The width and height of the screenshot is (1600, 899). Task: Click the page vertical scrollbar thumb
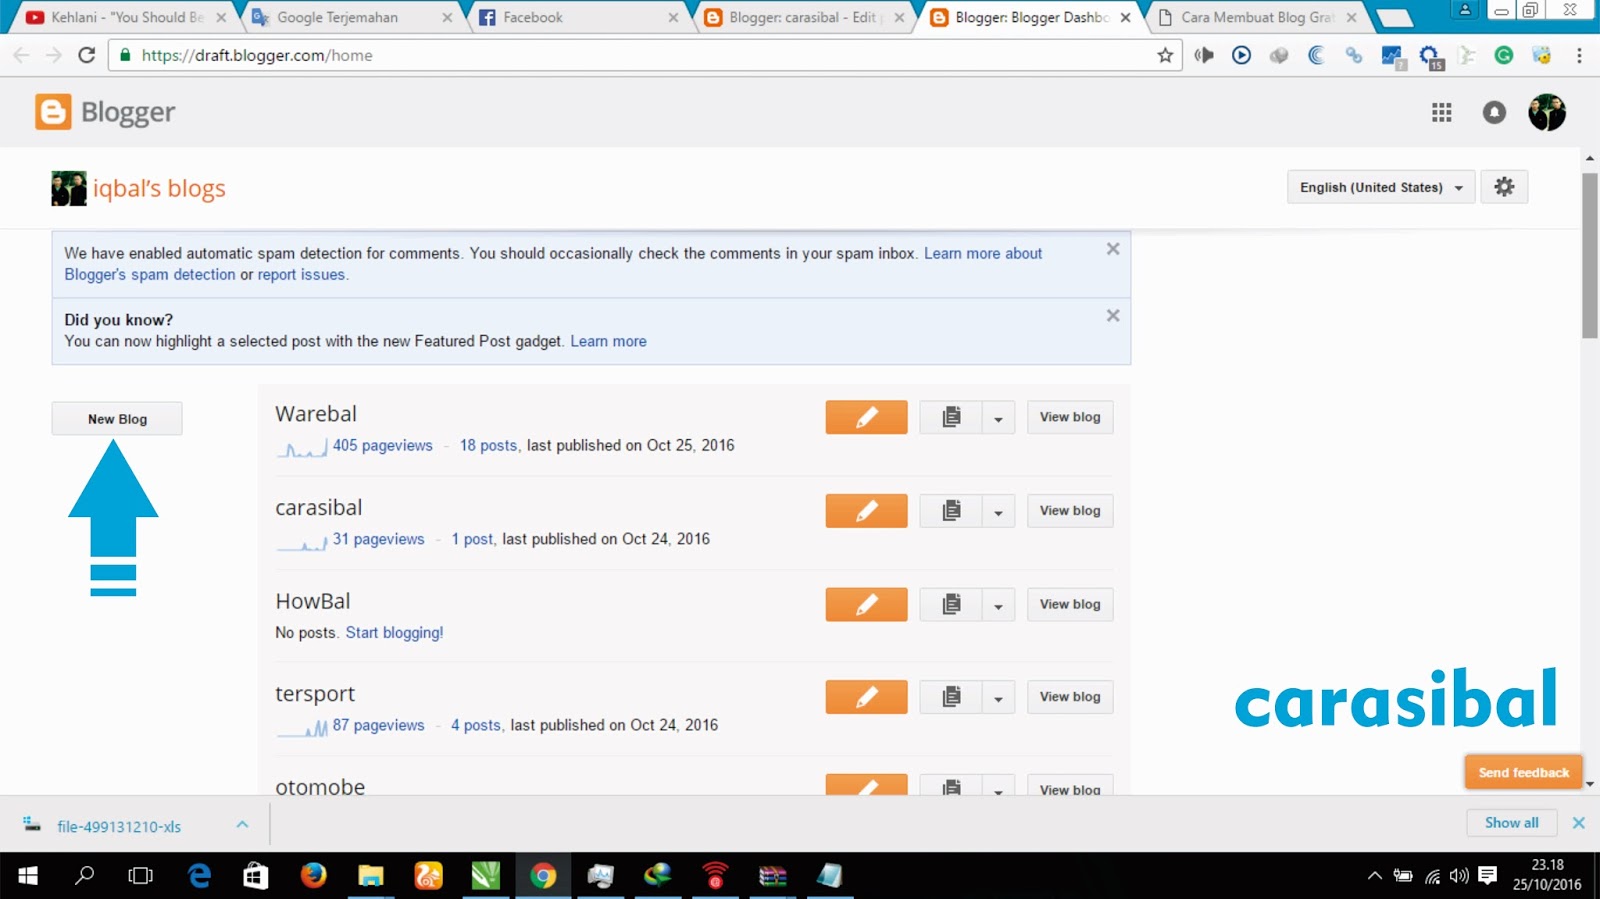pos(1590,255)
